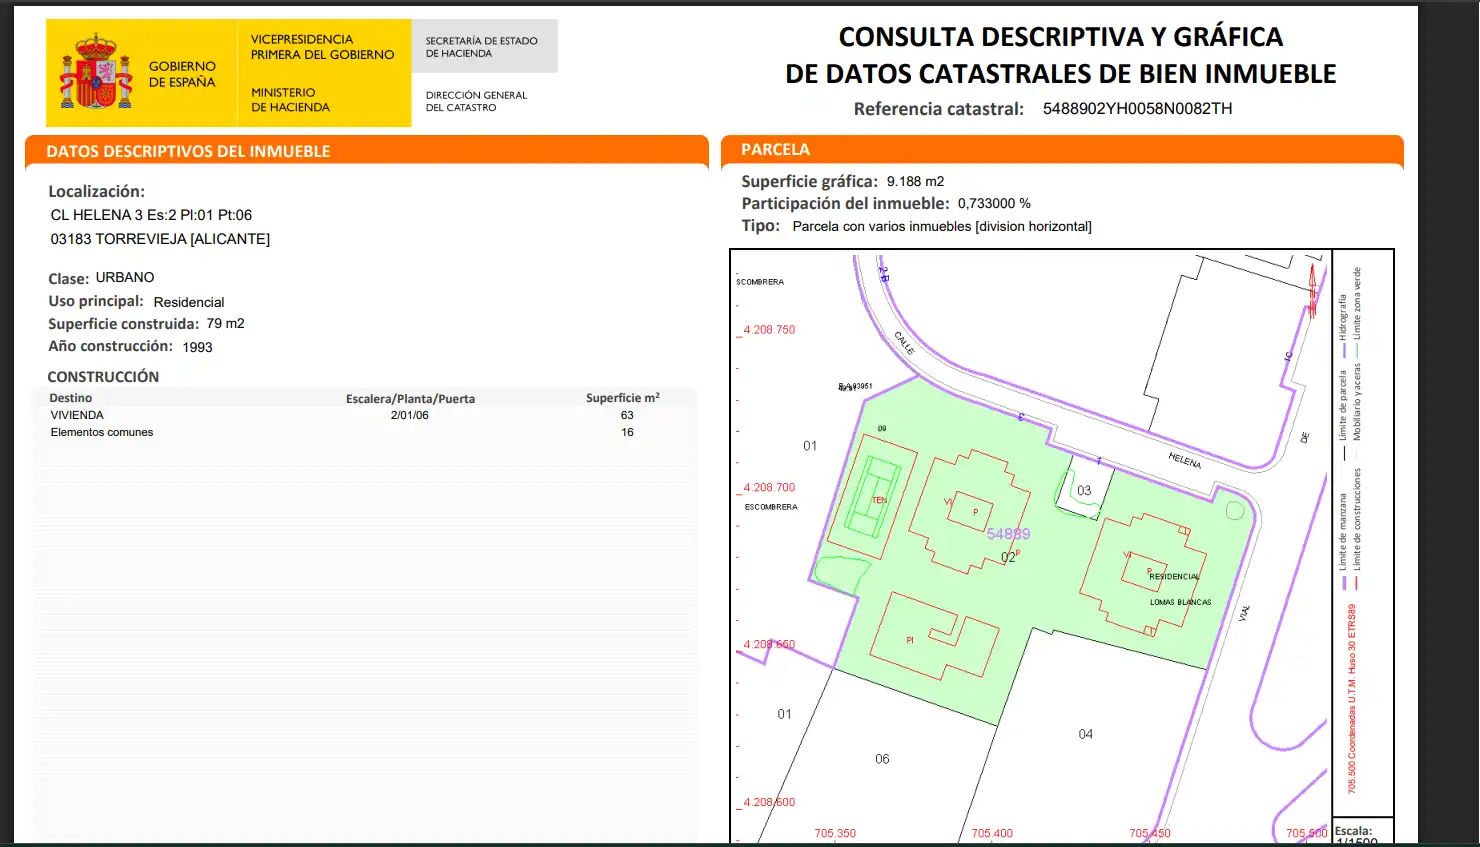Click the 'Año construcción:' label
1480x847 pixels.
(110, 346)
